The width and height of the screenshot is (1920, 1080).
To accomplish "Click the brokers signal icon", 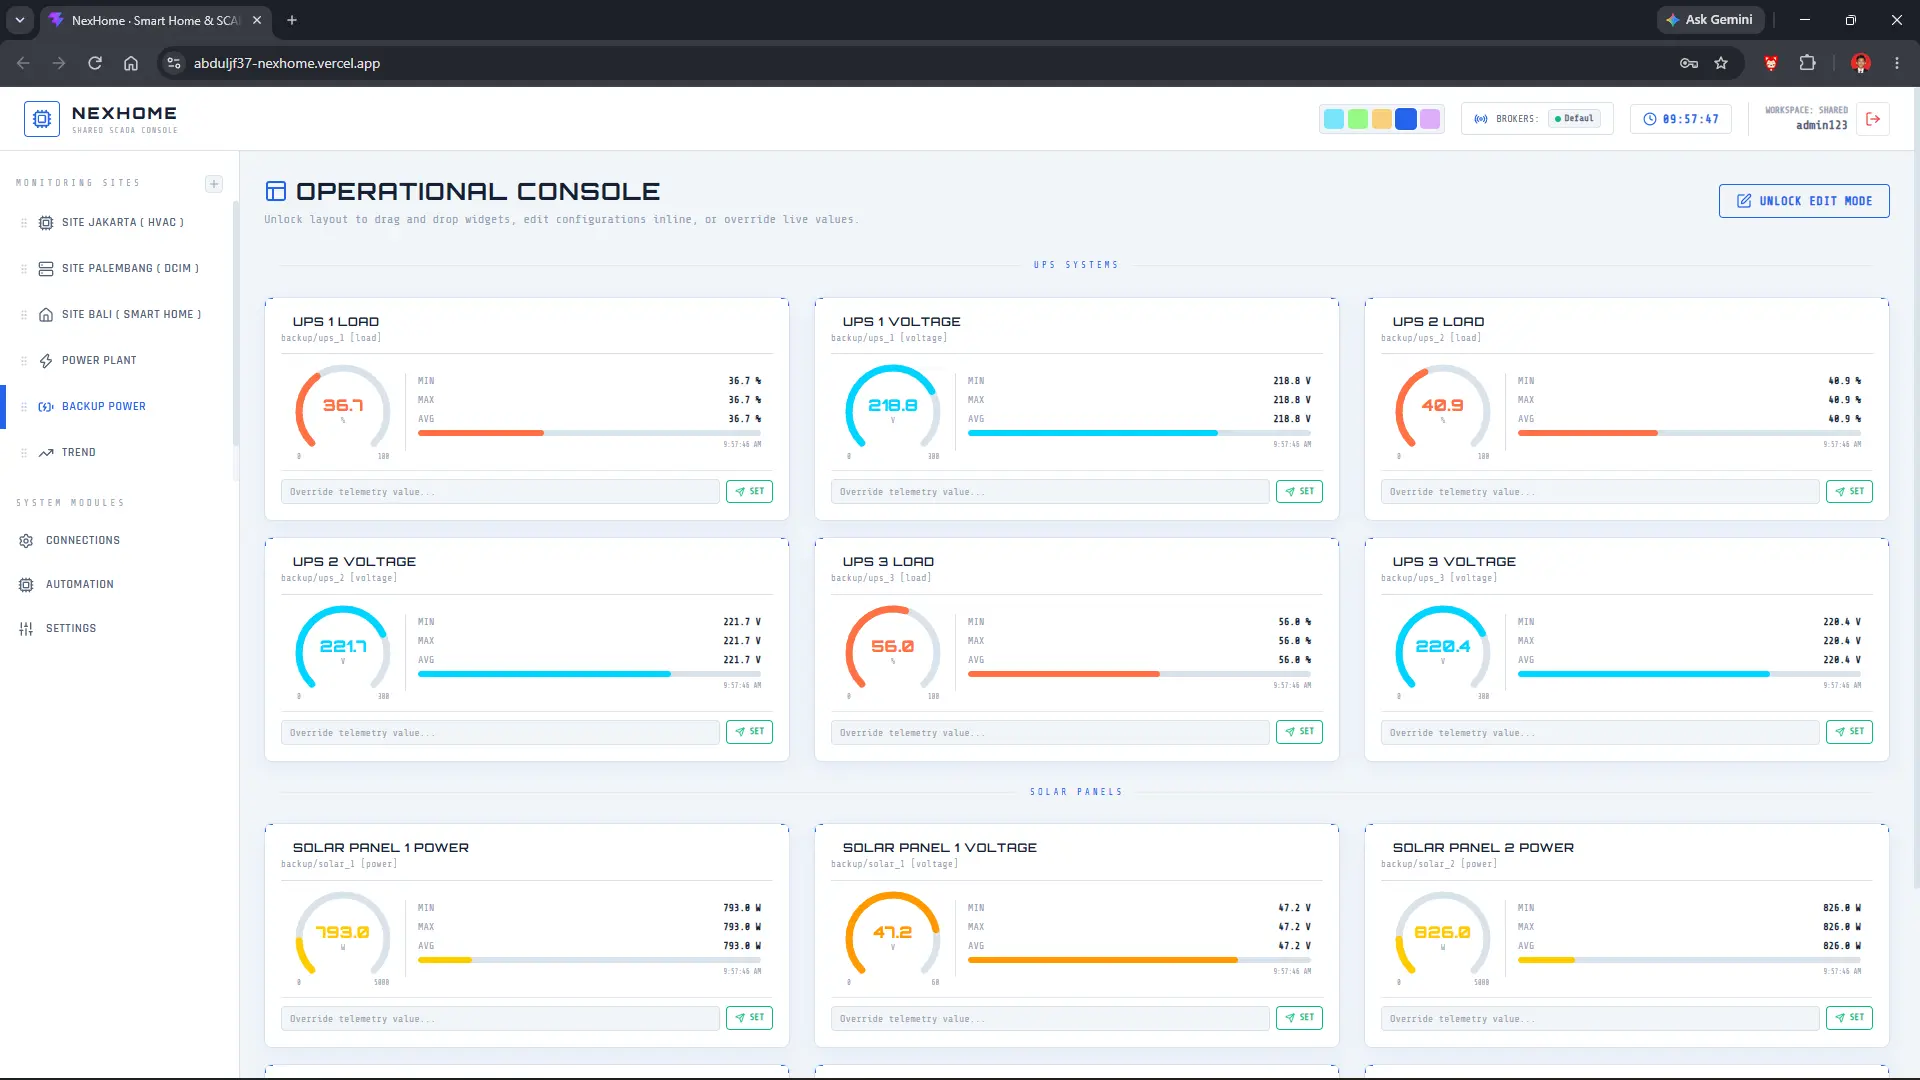I will 1481,119.
